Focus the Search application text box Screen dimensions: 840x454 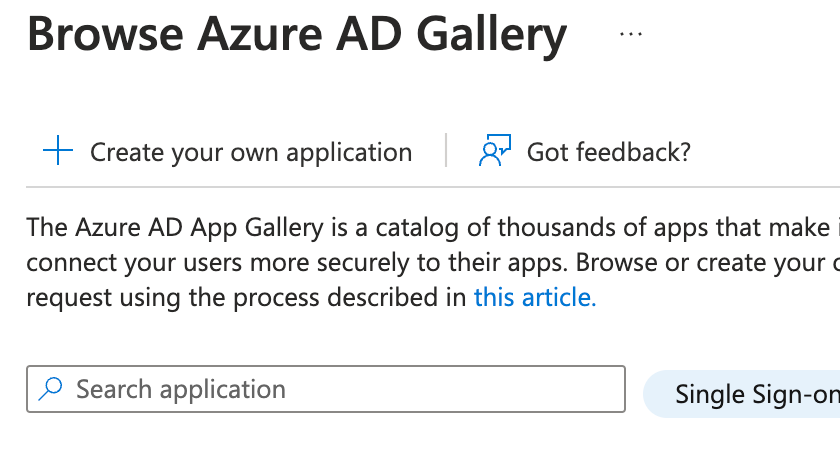click(326, 389)
